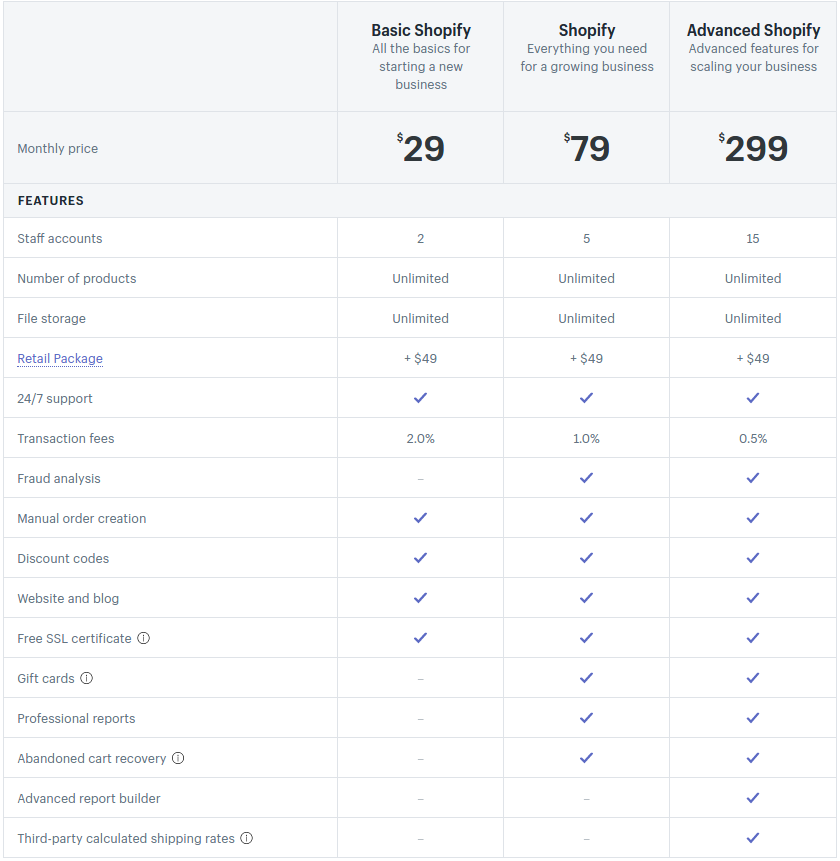Screen dimensions: 840x861
Task: Click the Third-party shipping rates checkmark under Advanced Shopify
Action: [753, 838]
